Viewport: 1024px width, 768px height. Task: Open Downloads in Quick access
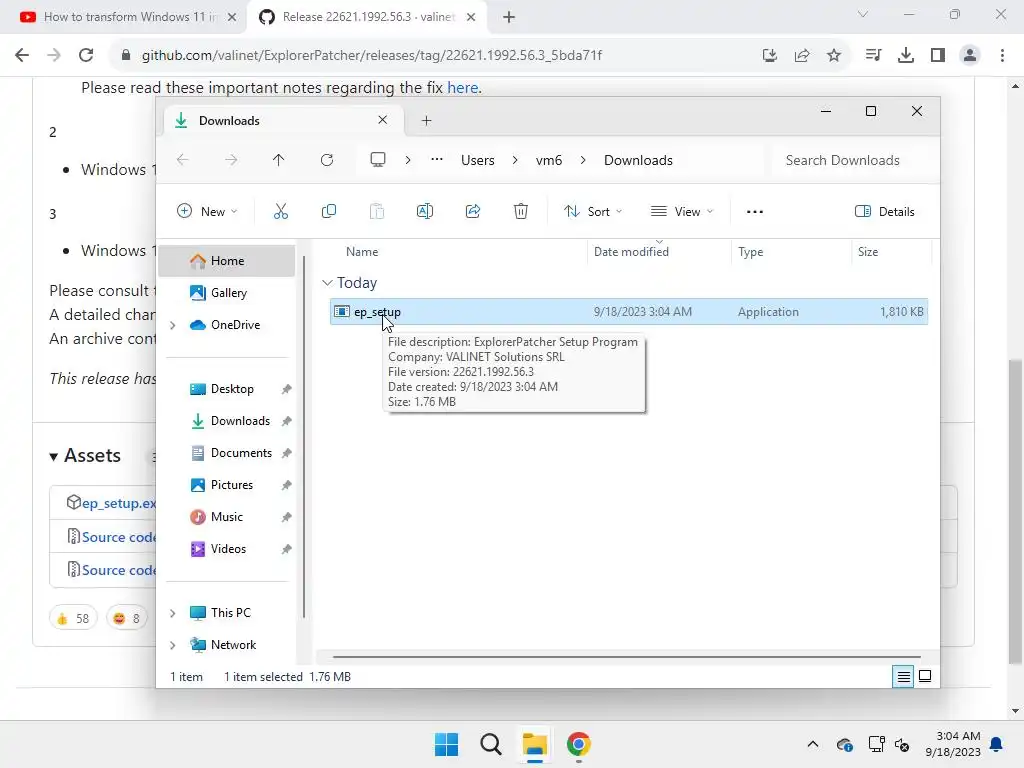(231, 421)
